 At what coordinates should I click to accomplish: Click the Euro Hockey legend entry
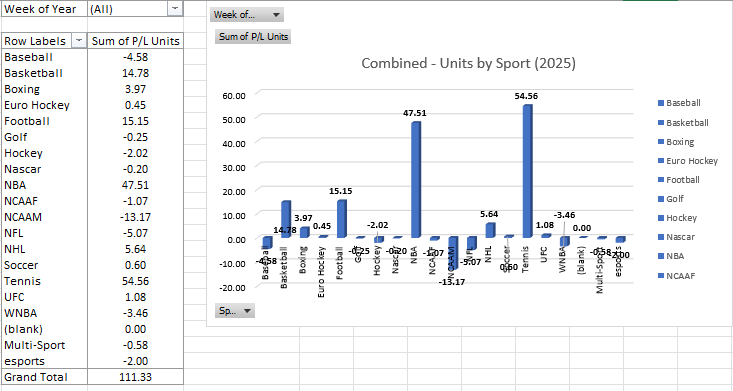pyautogui.click(x=688, y=161)
